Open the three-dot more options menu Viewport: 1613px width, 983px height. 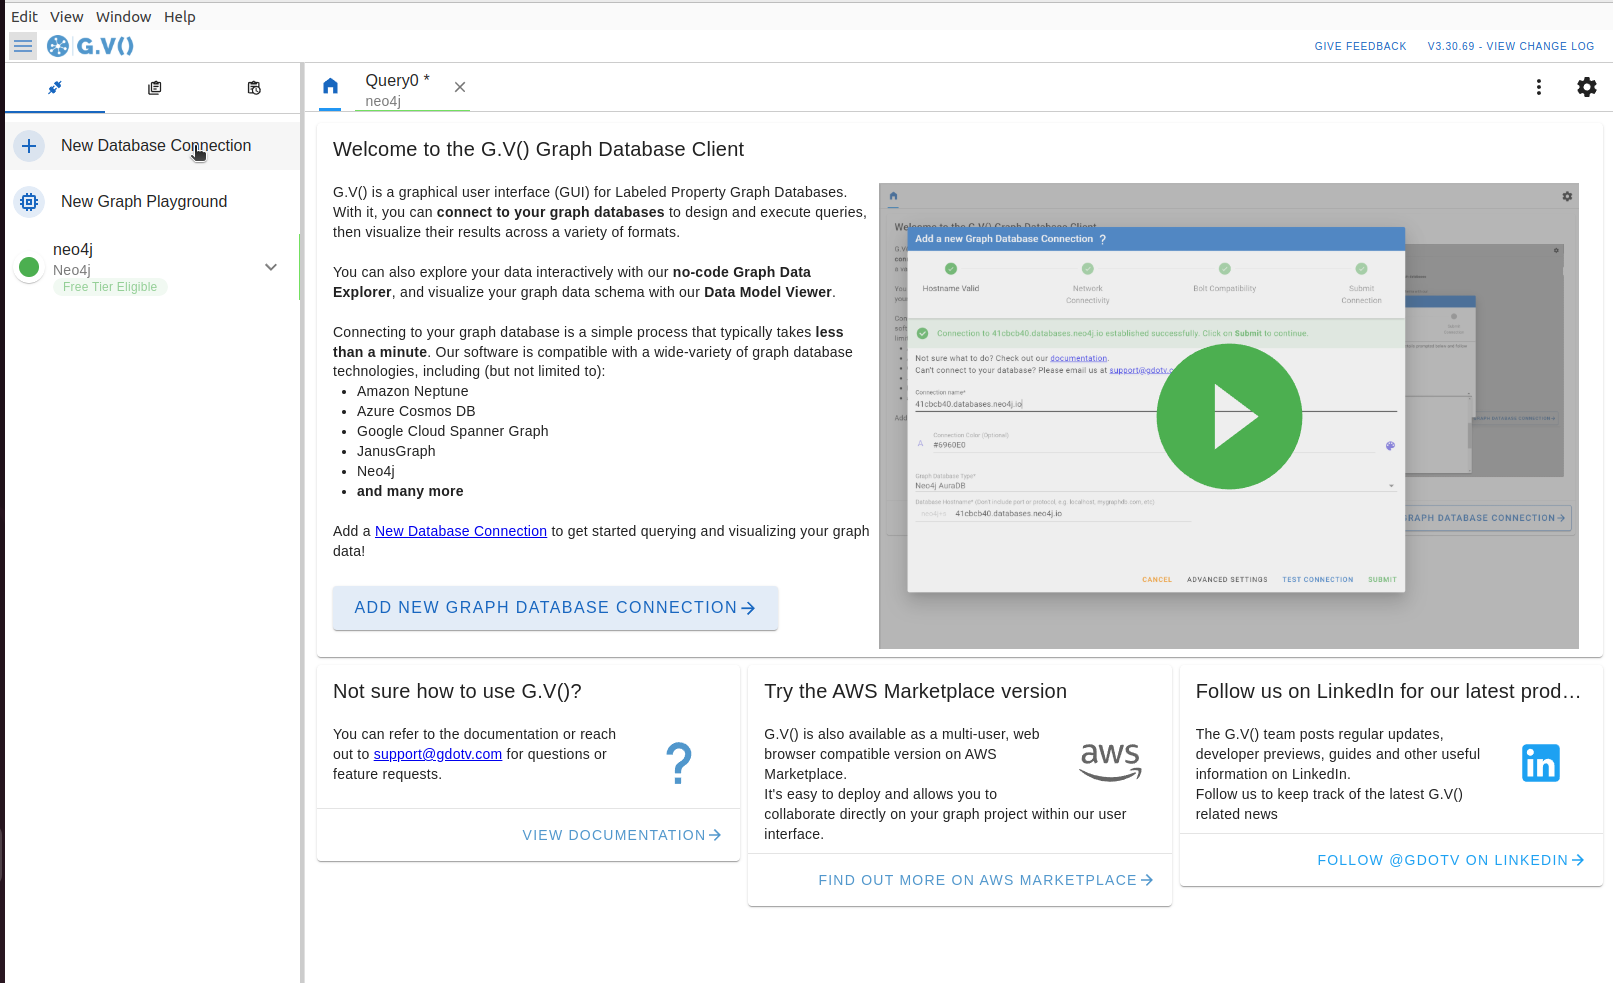click(x=1539, y=87)
